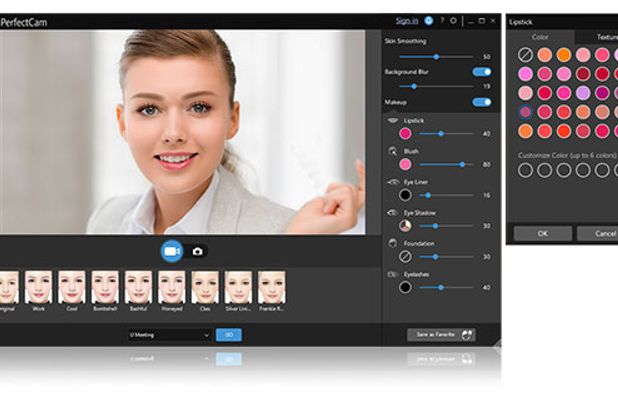Open the Blush pink color swatch
The width and height of the screenshot is (618, 394).
click(x=405, y=164)
